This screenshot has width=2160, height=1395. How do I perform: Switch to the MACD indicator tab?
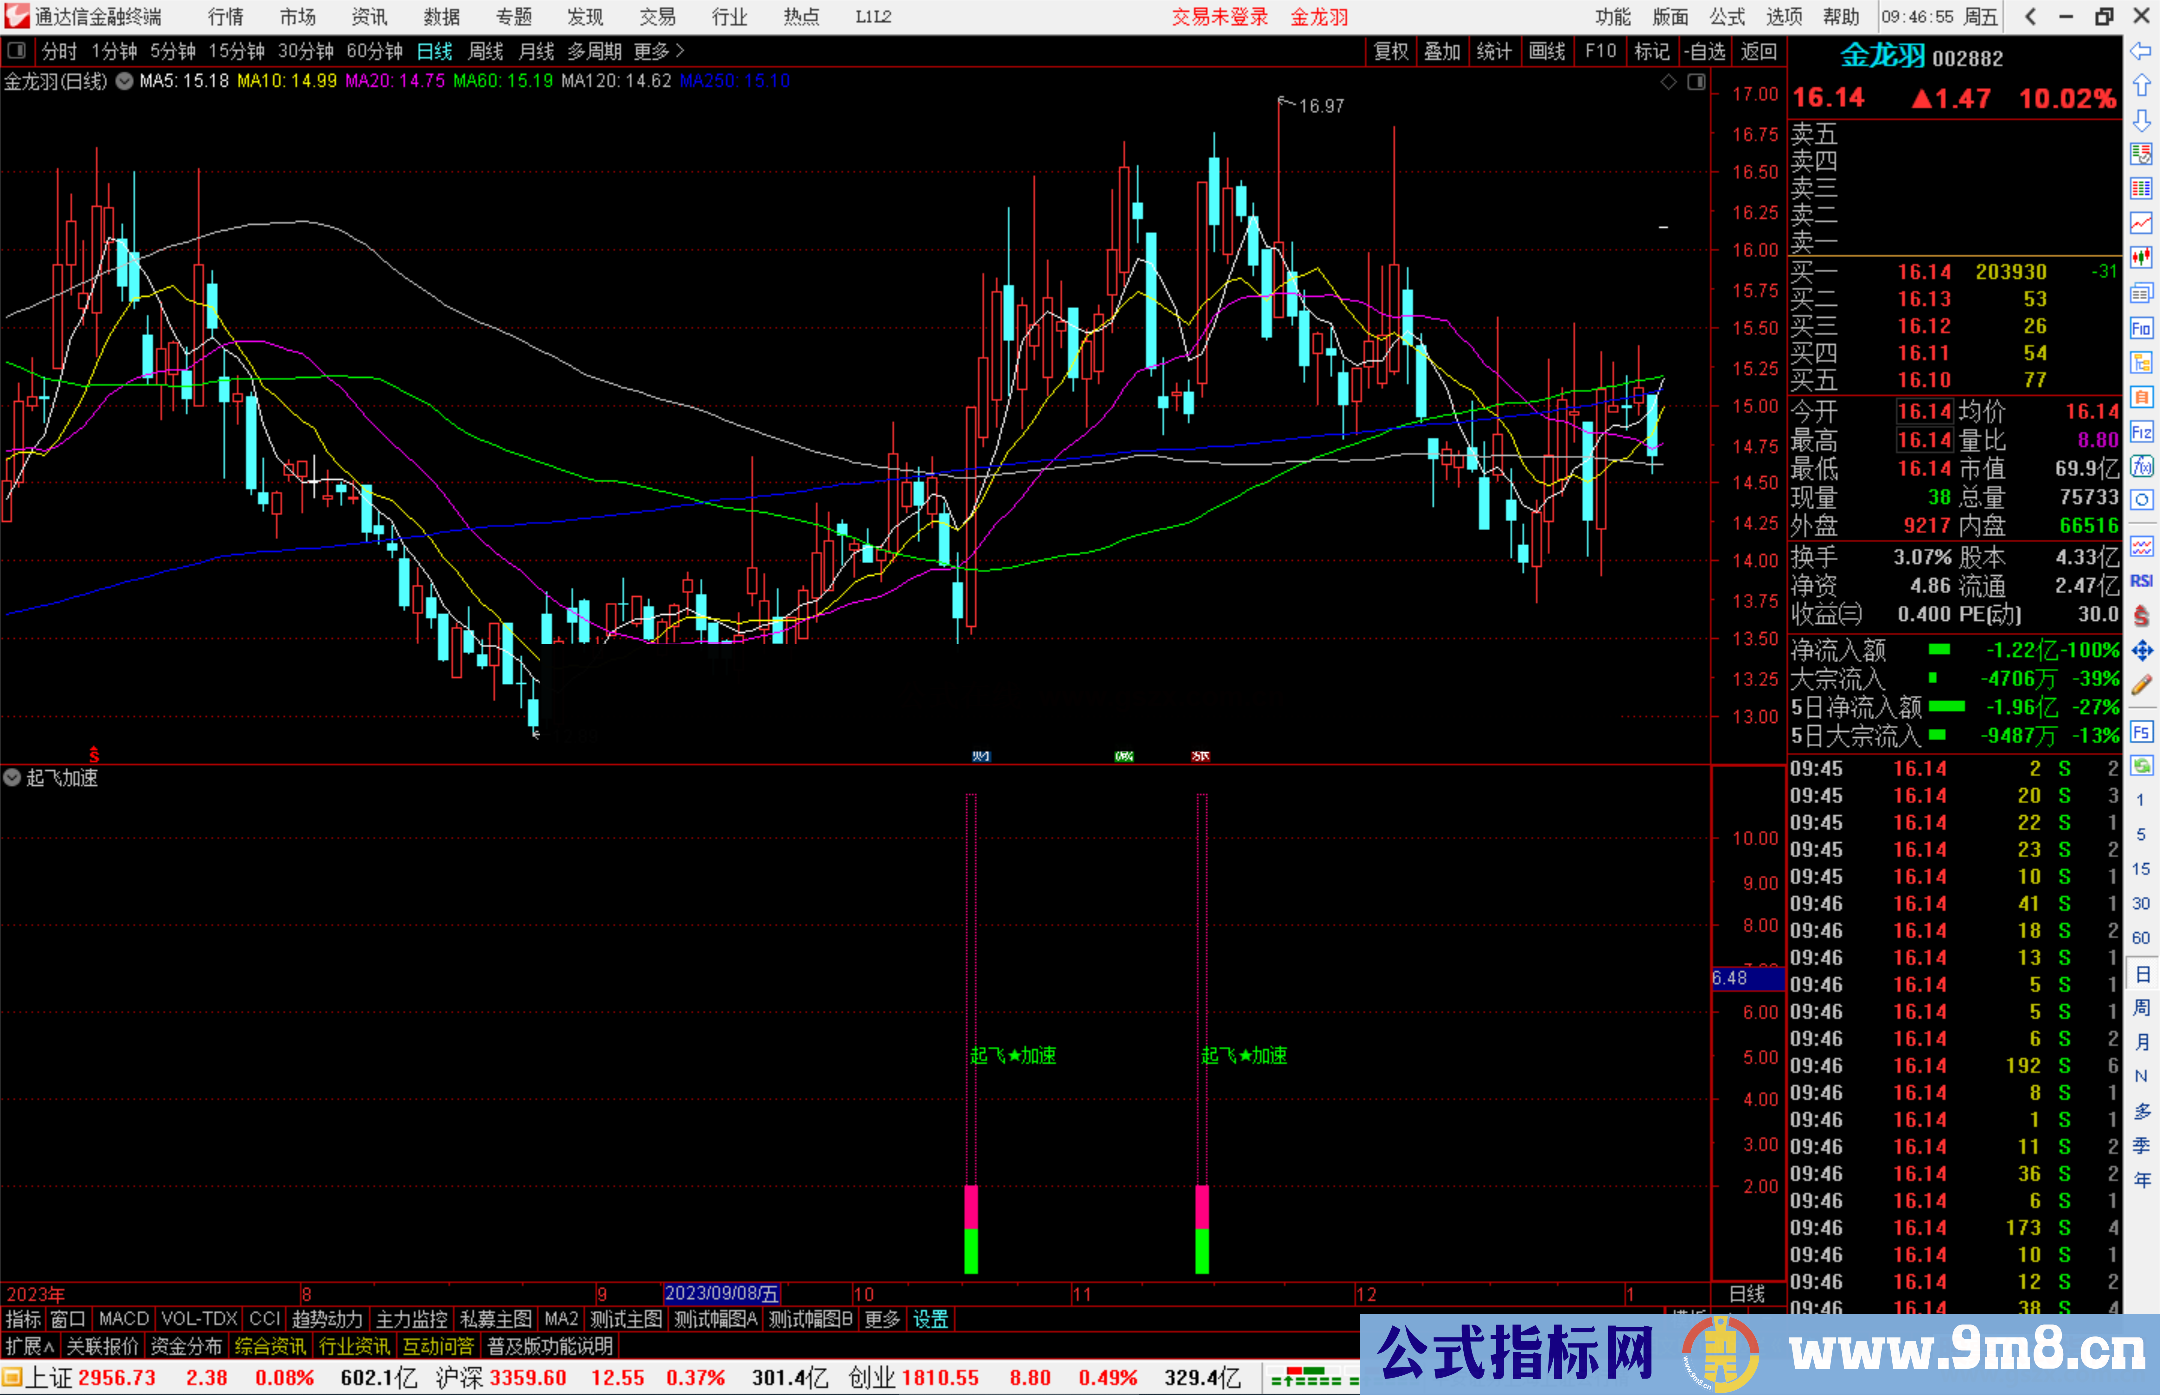[124, 1319]
